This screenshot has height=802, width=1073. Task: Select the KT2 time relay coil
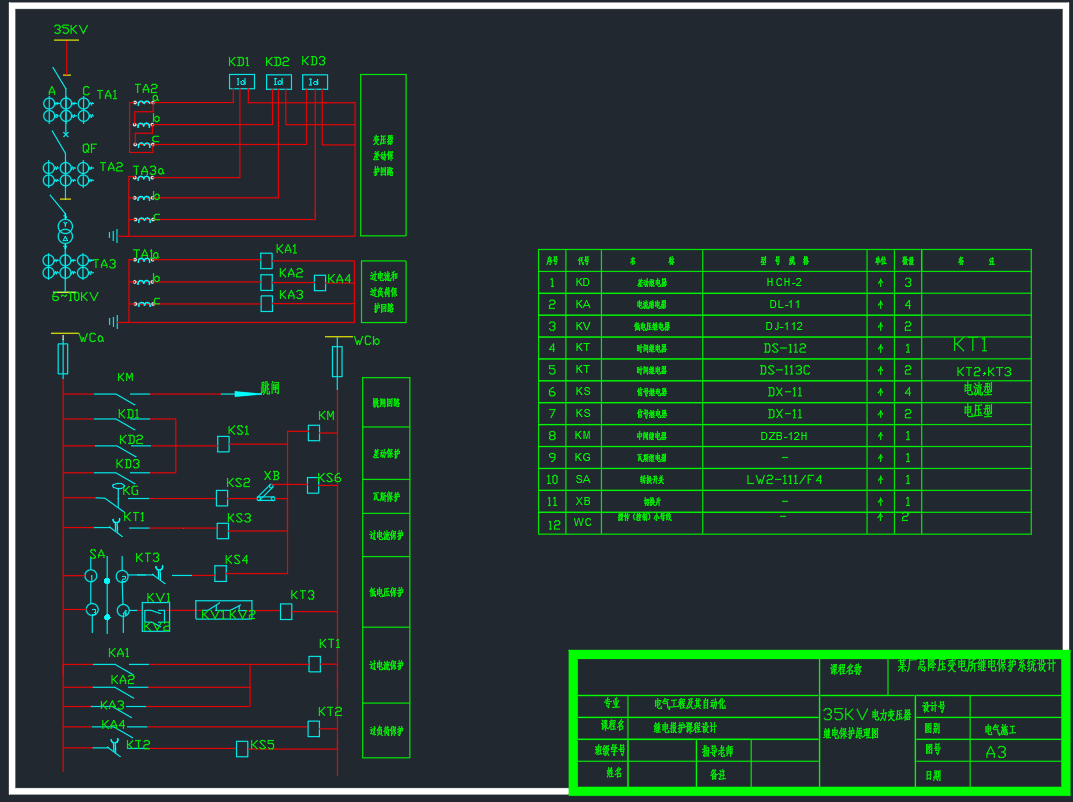[x=313, y=729]
